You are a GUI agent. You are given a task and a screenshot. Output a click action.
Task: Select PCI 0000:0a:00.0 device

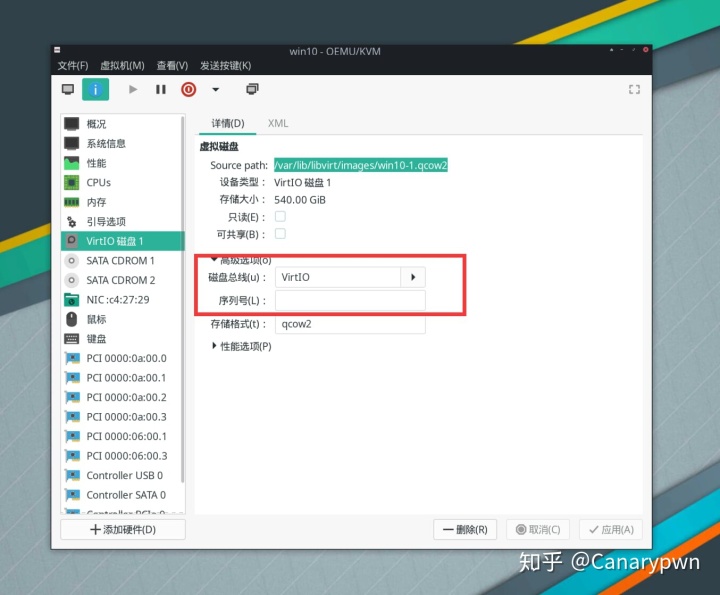click(123, 358)
